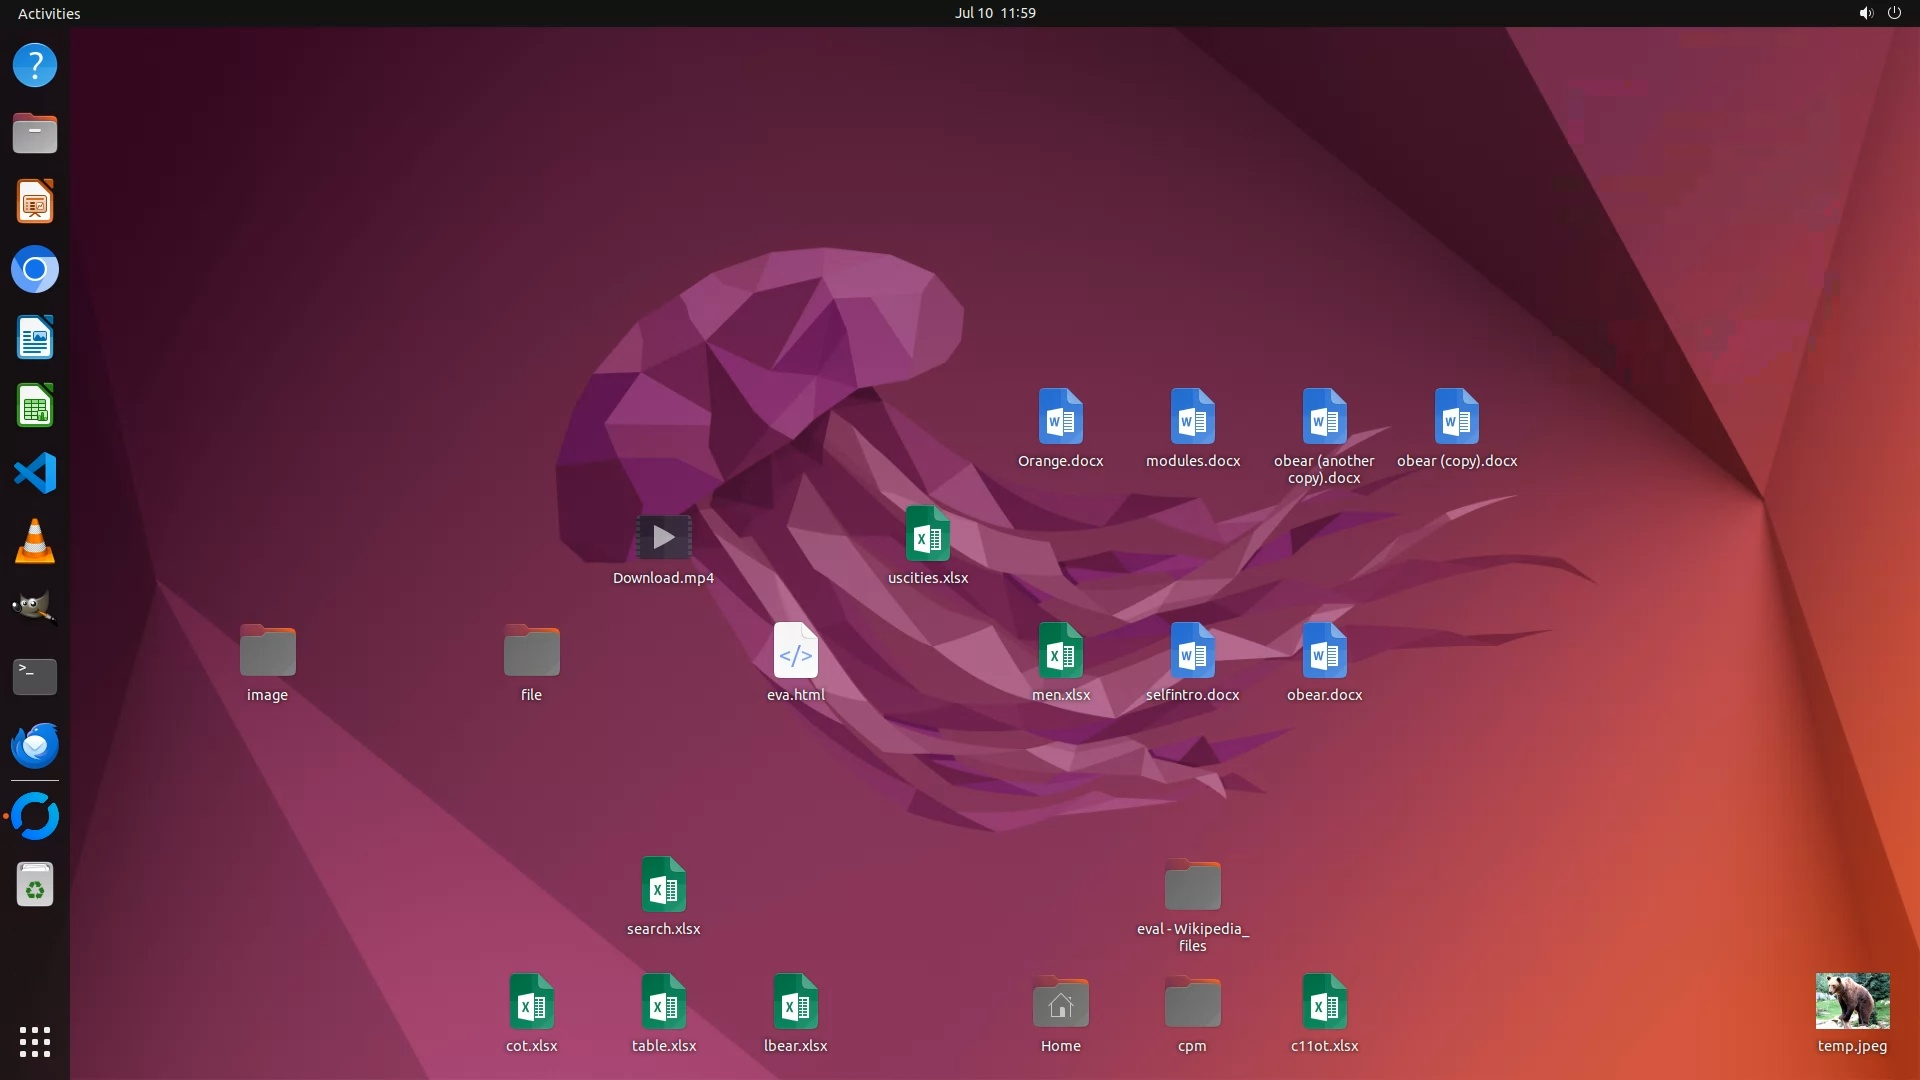The image size is (1920, 1080).
Task: Launch Chromium browser from the dock
Action: click(35, 270)
